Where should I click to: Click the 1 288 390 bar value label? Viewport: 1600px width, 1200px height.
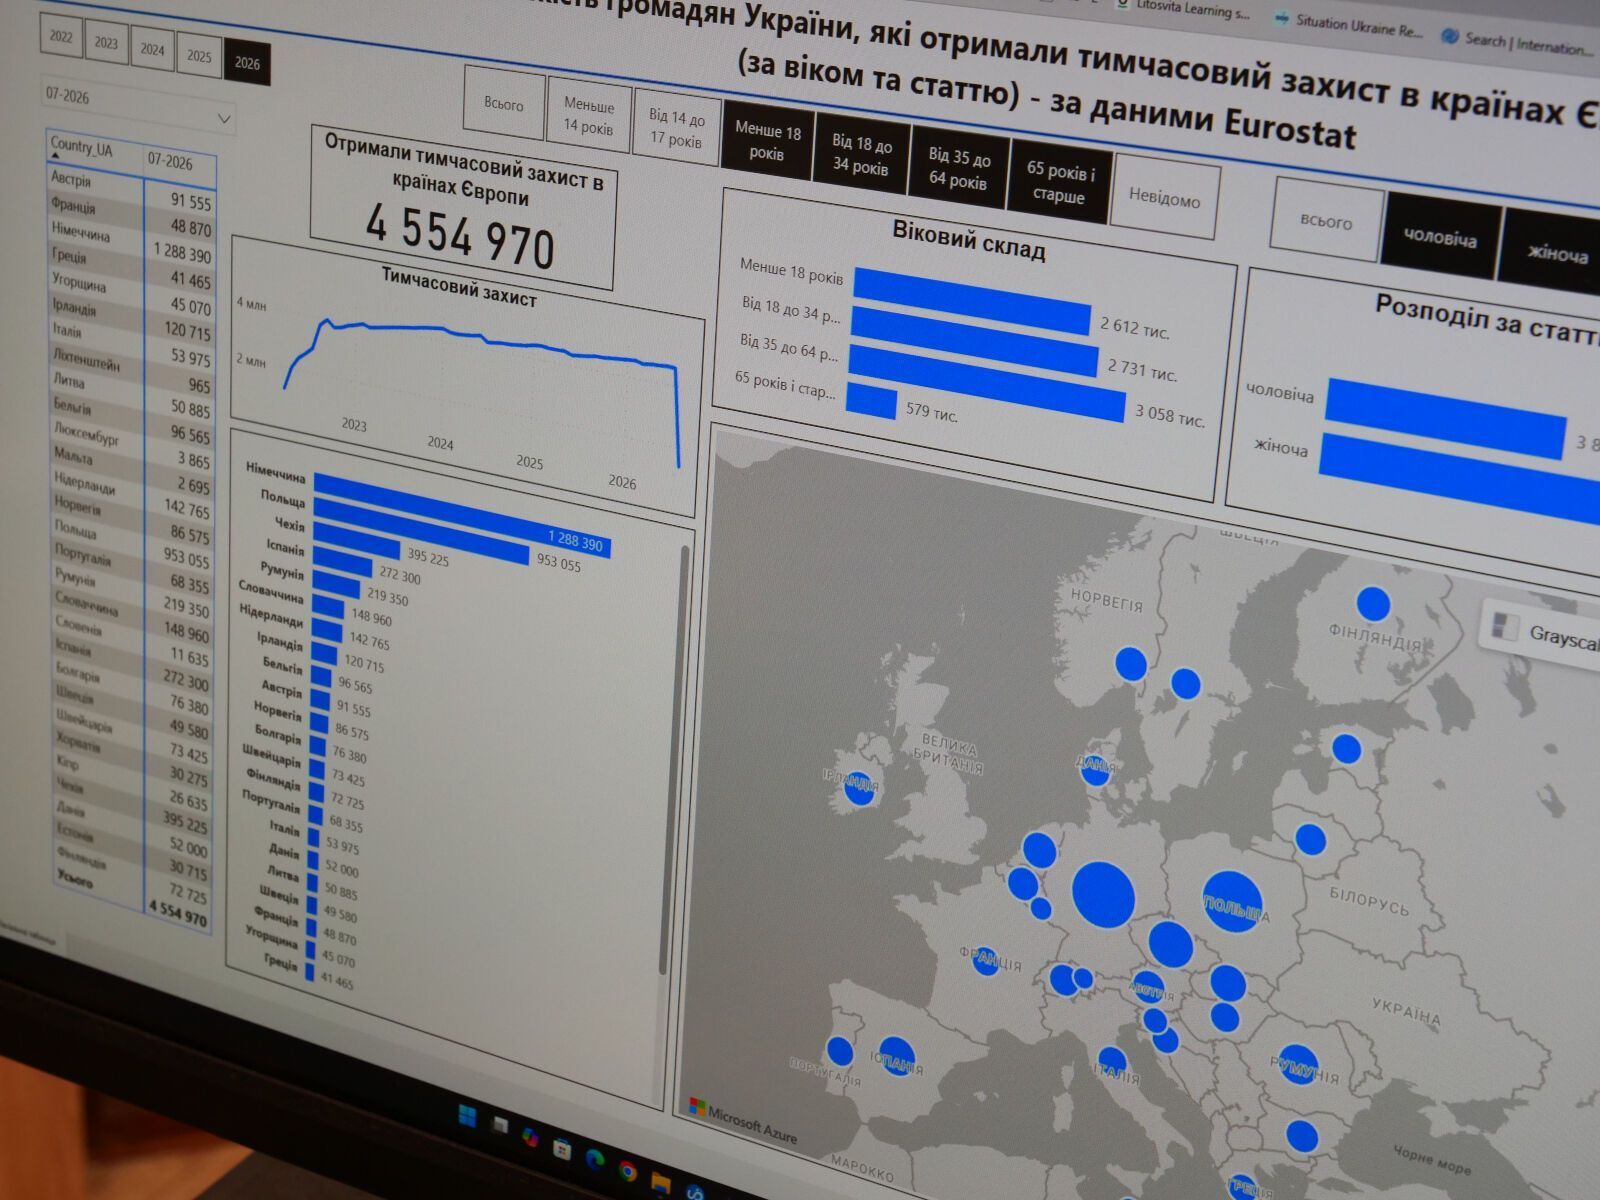click(x=575, y=541)
